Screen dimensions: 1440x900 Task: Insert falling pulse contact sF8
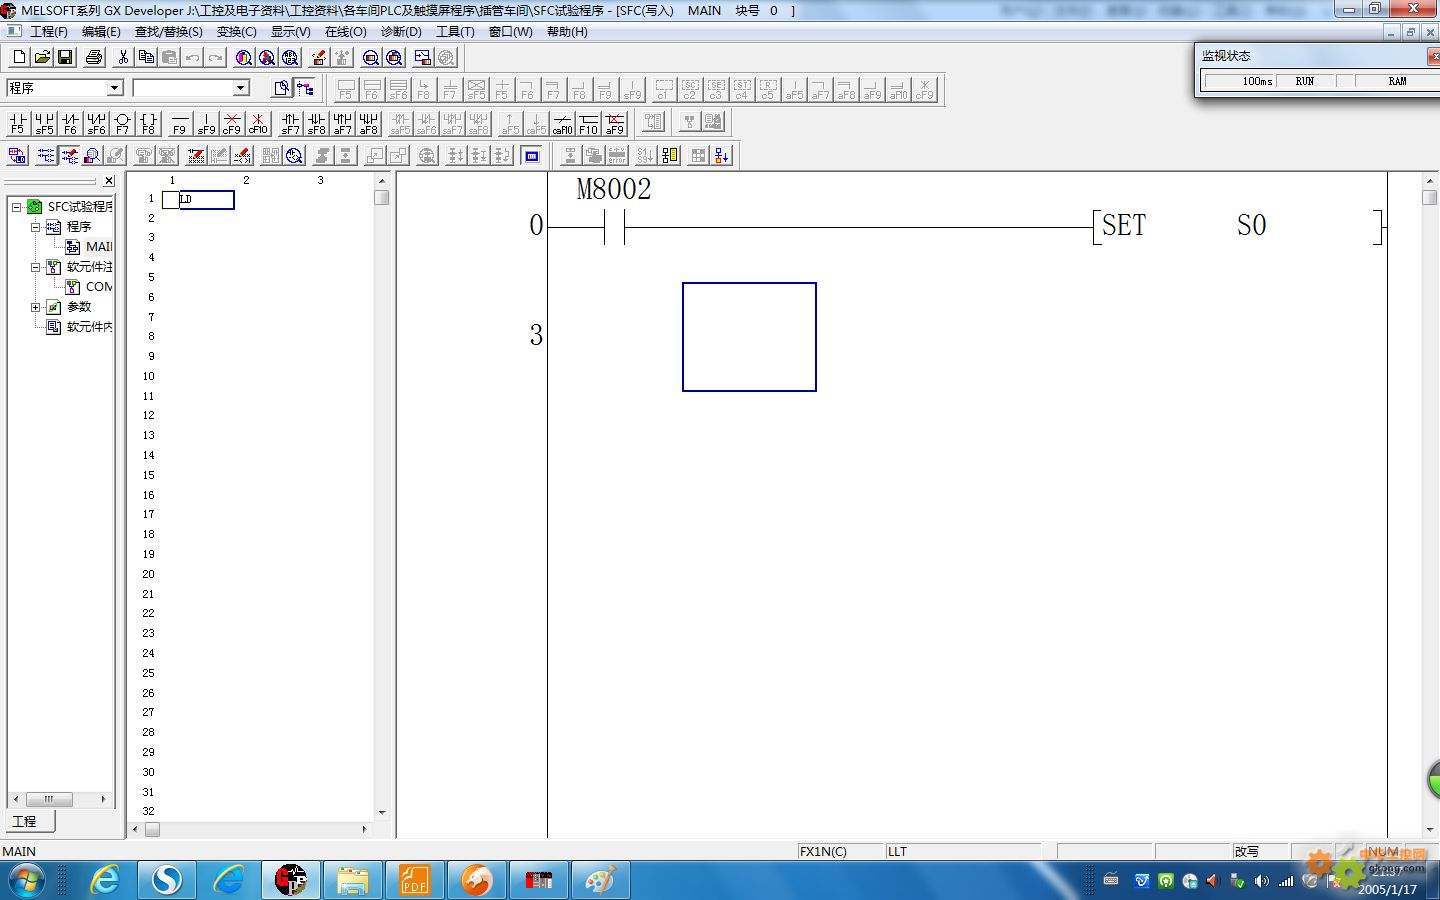coord(316,124)
